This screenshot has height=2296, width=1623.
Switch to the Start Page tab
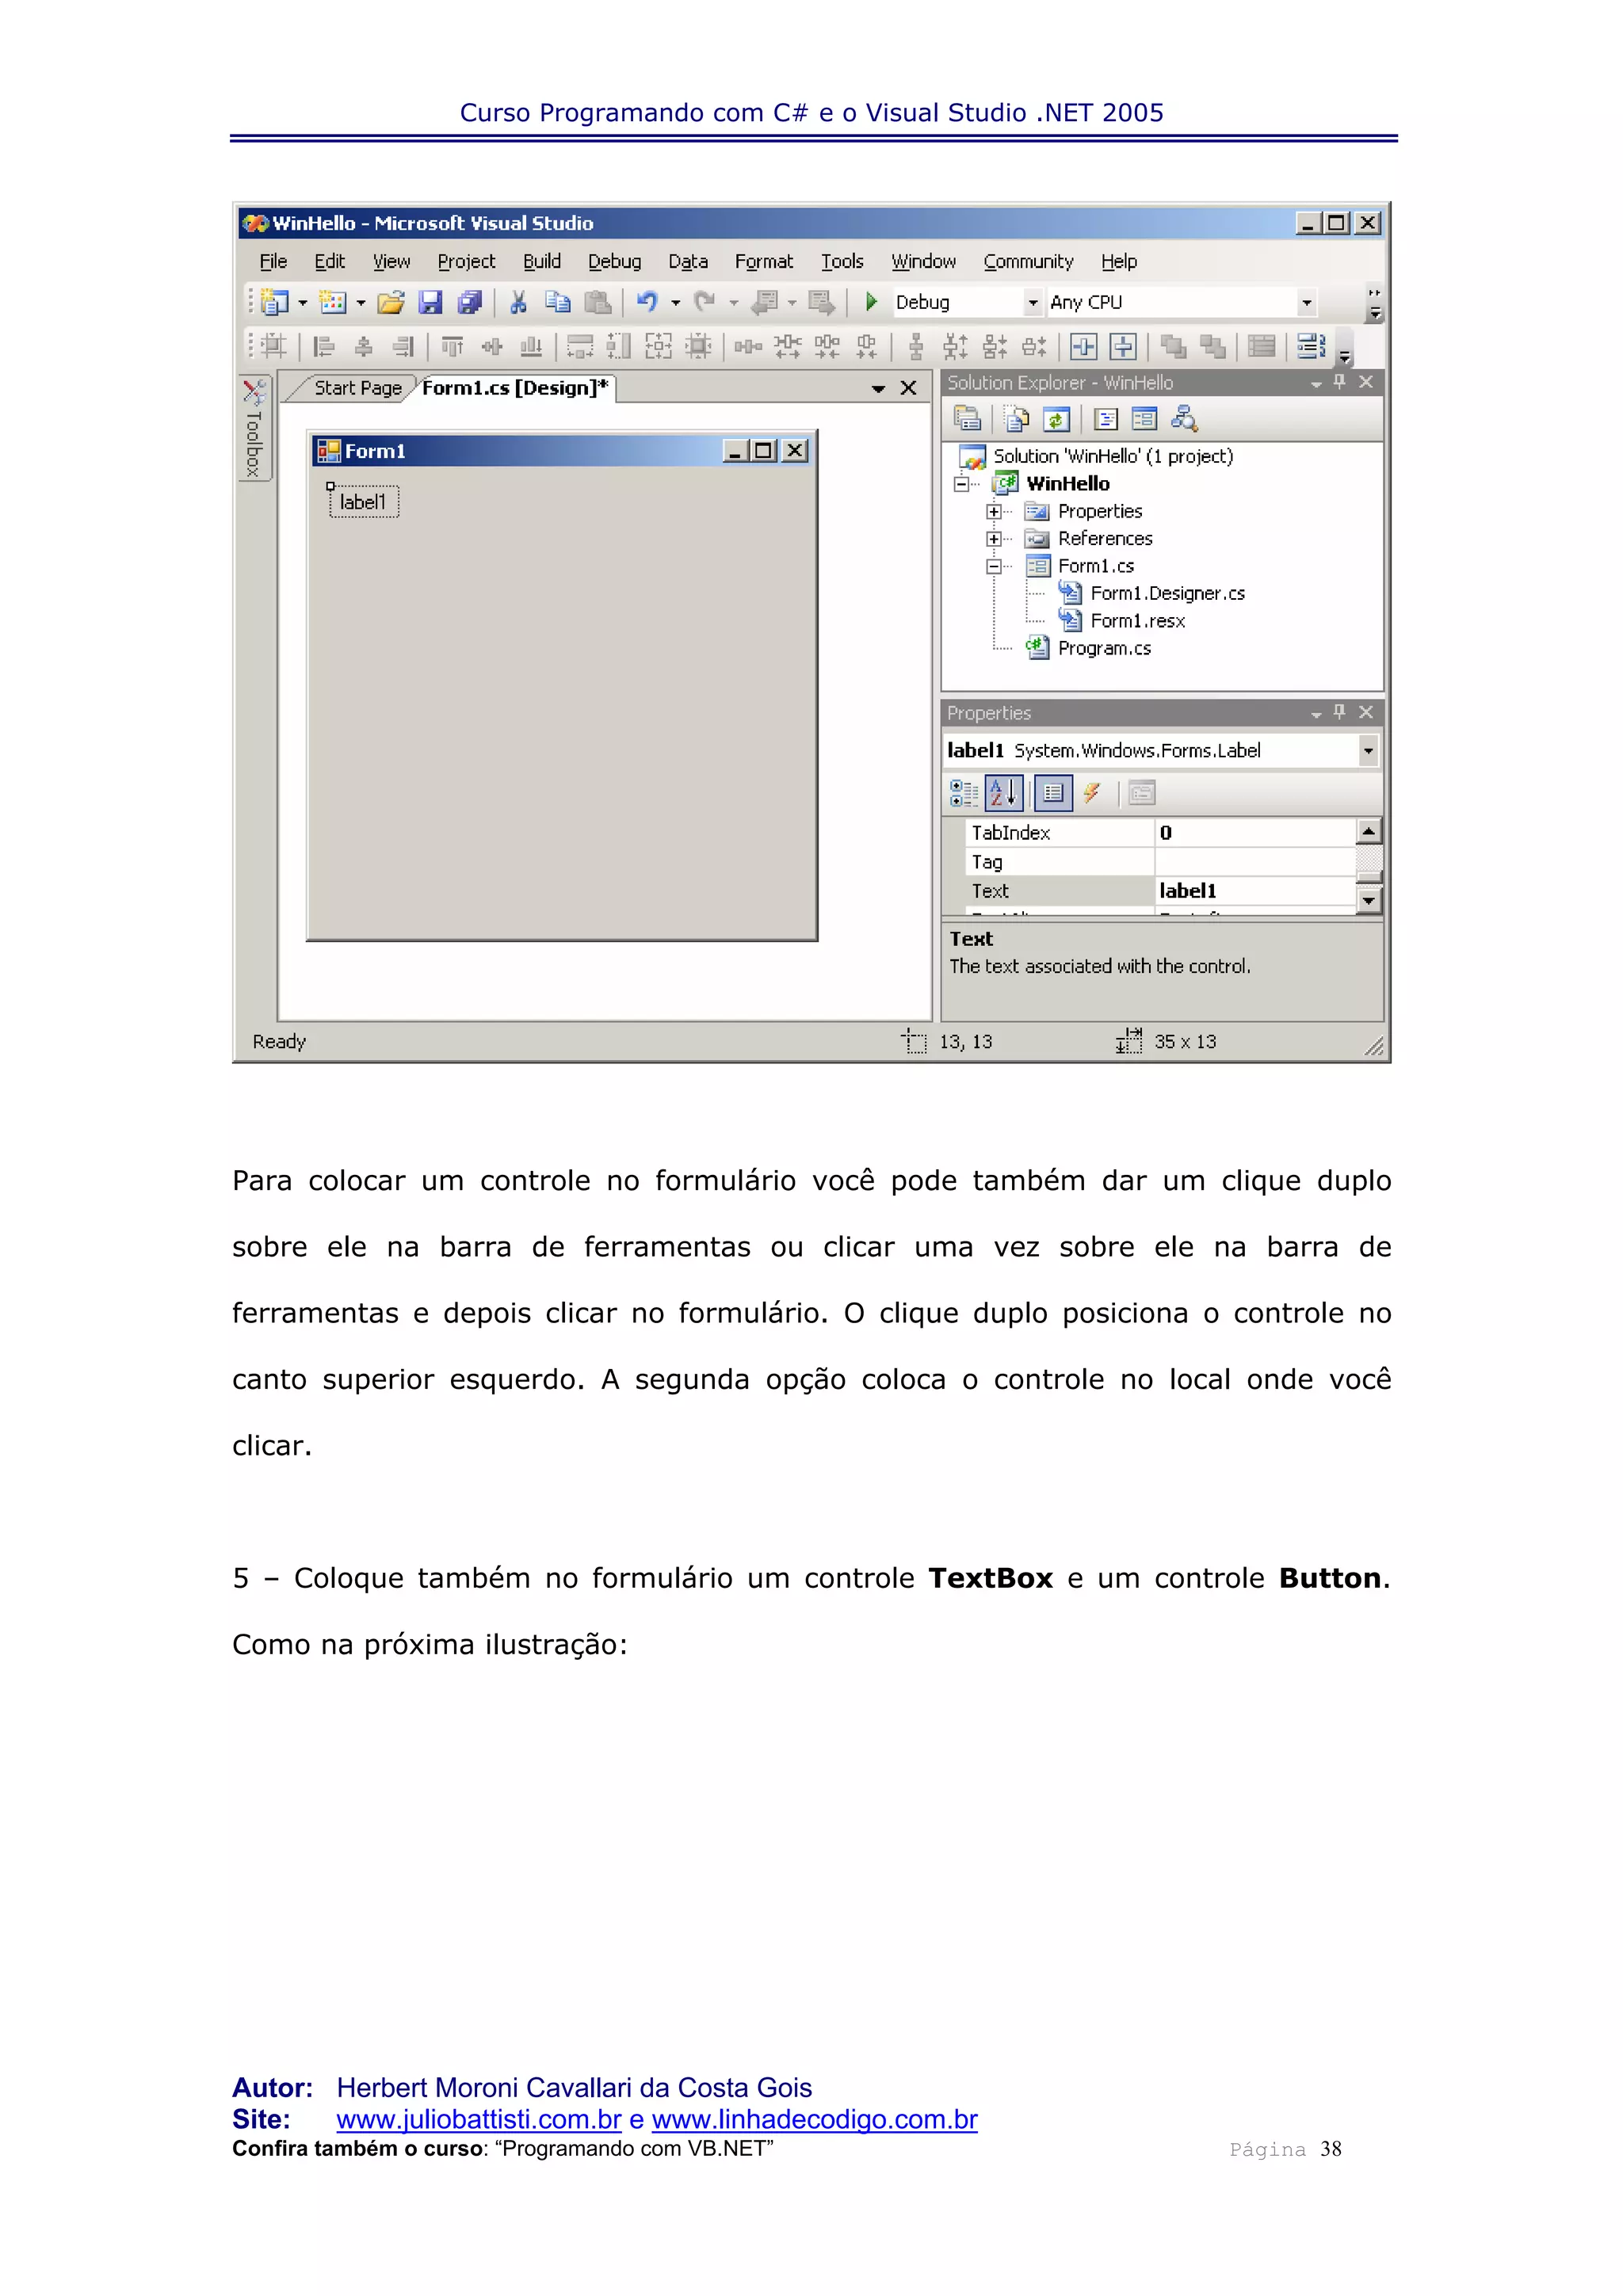click(358, 388)
